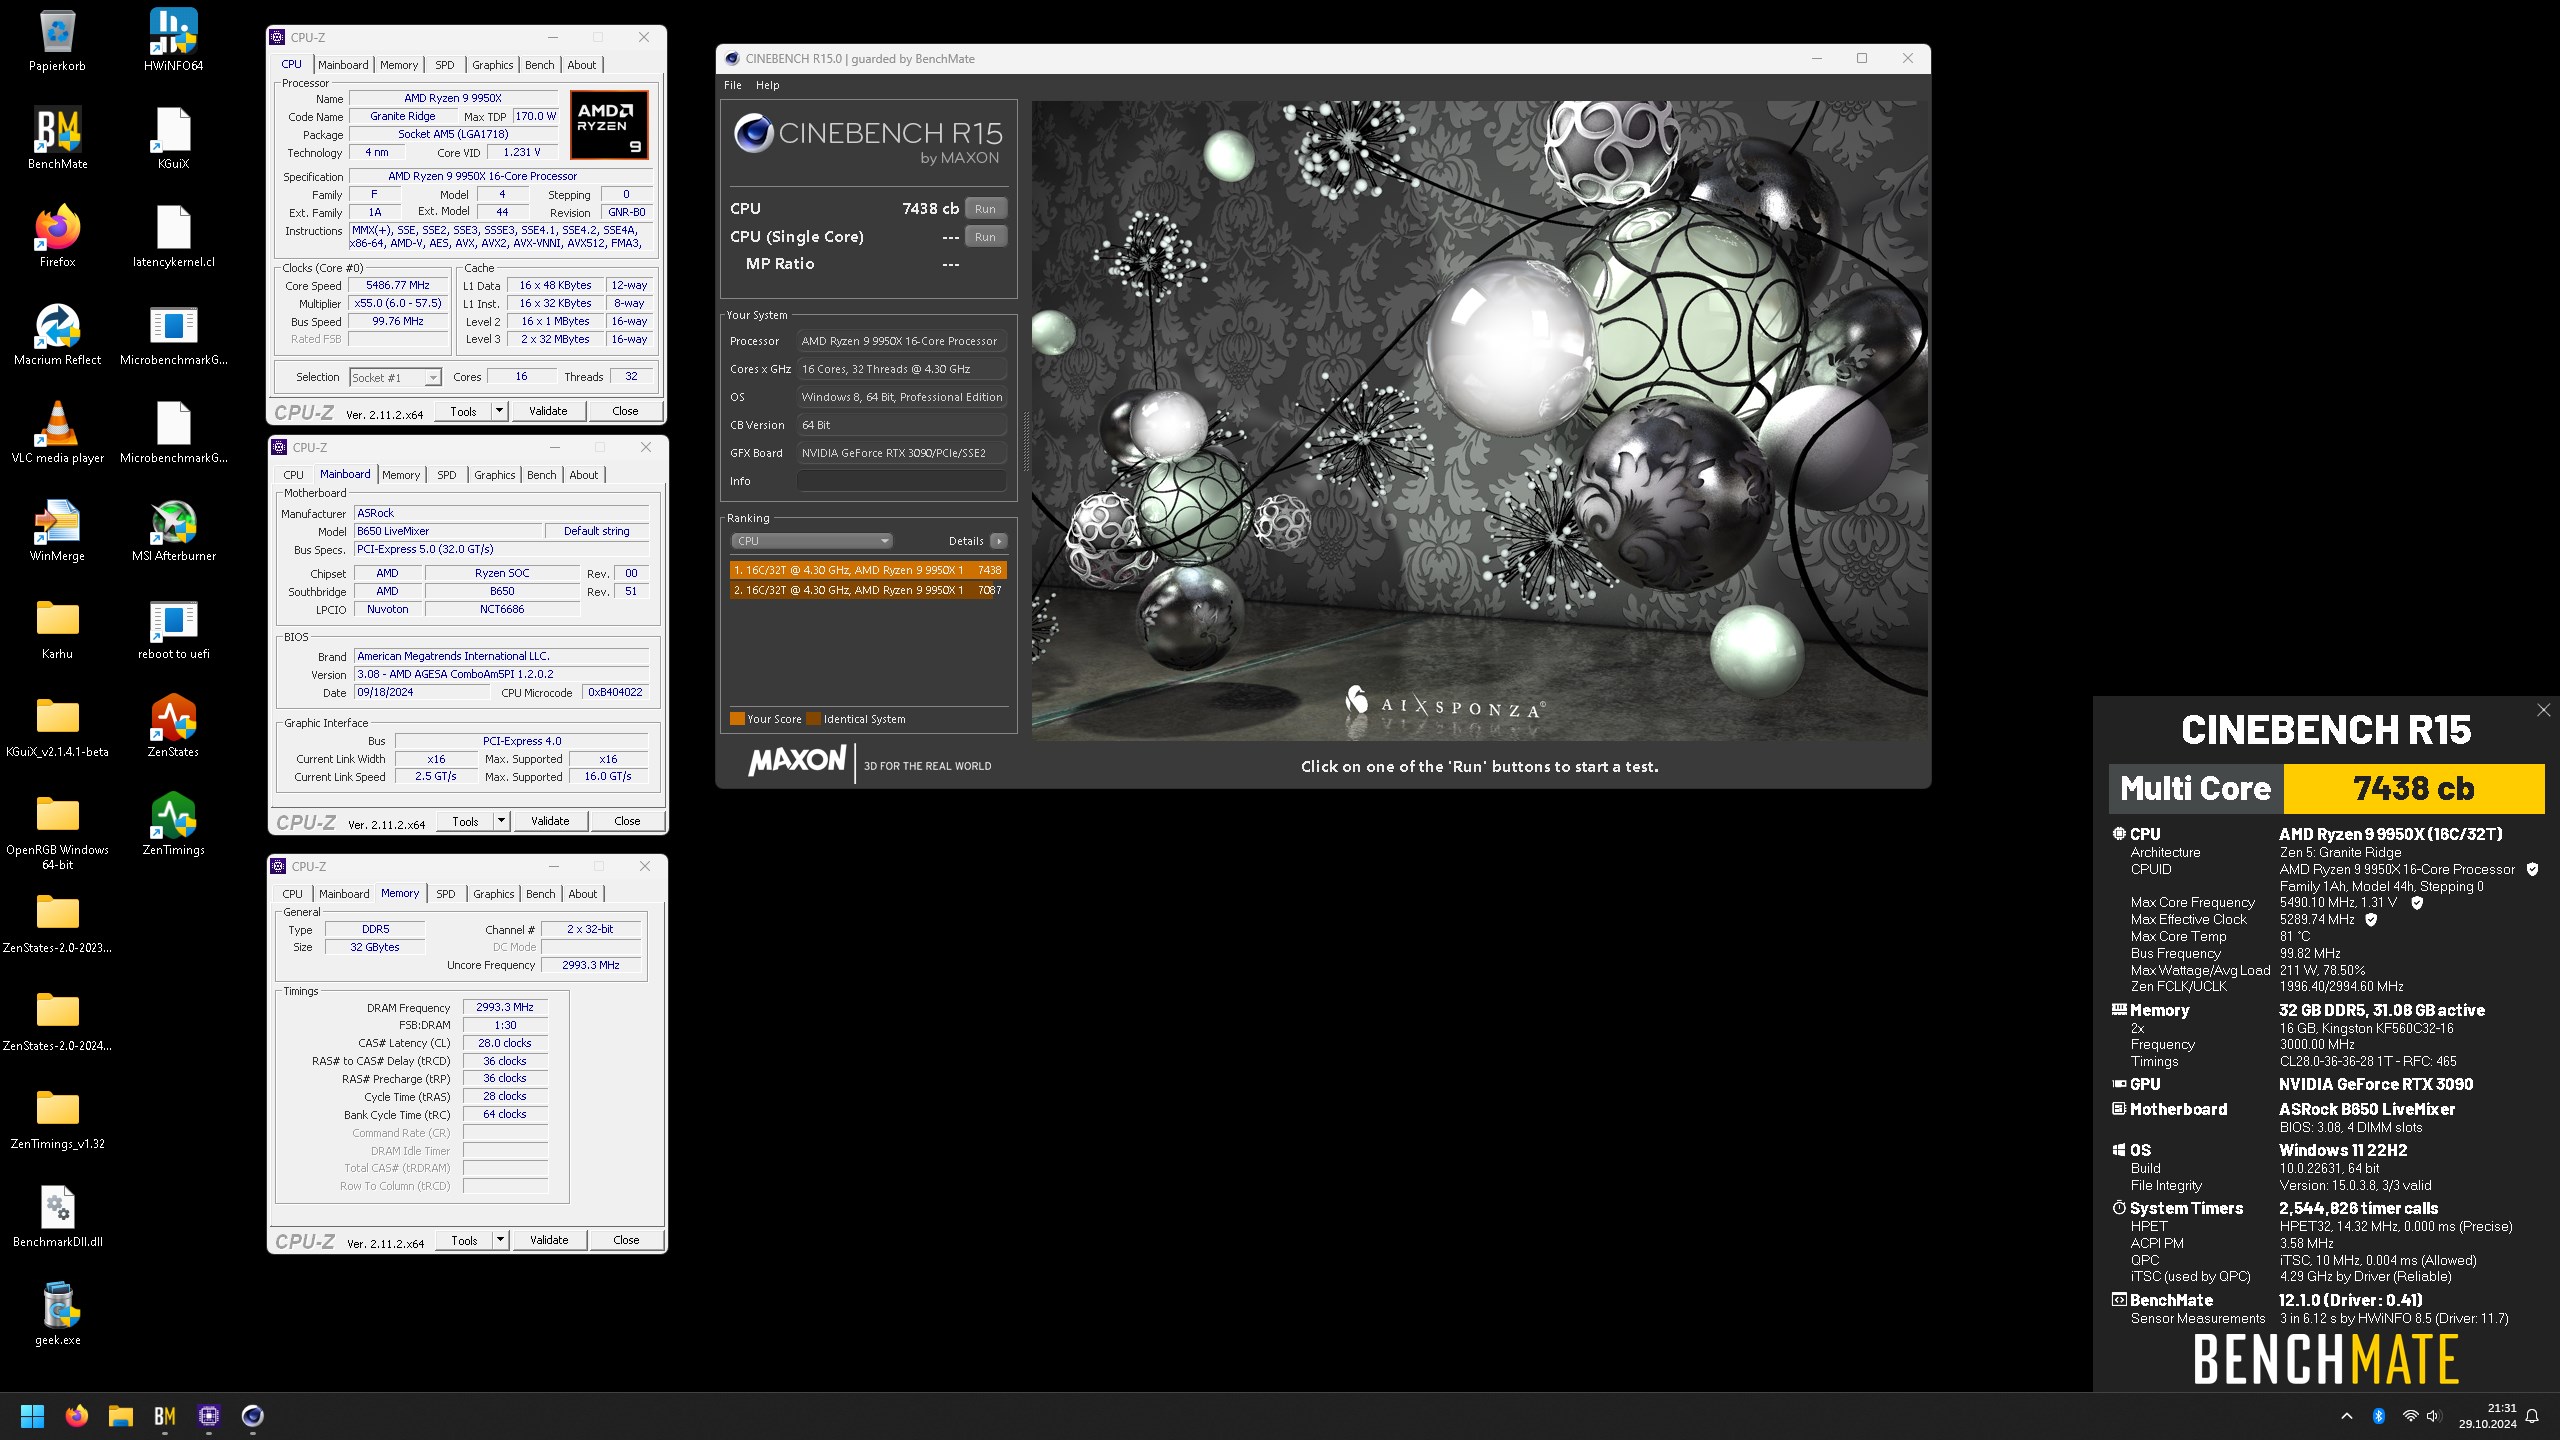Open the Karhu folder on desktop
Viewport: 2560px width, 1440px height.
point(57,628)
